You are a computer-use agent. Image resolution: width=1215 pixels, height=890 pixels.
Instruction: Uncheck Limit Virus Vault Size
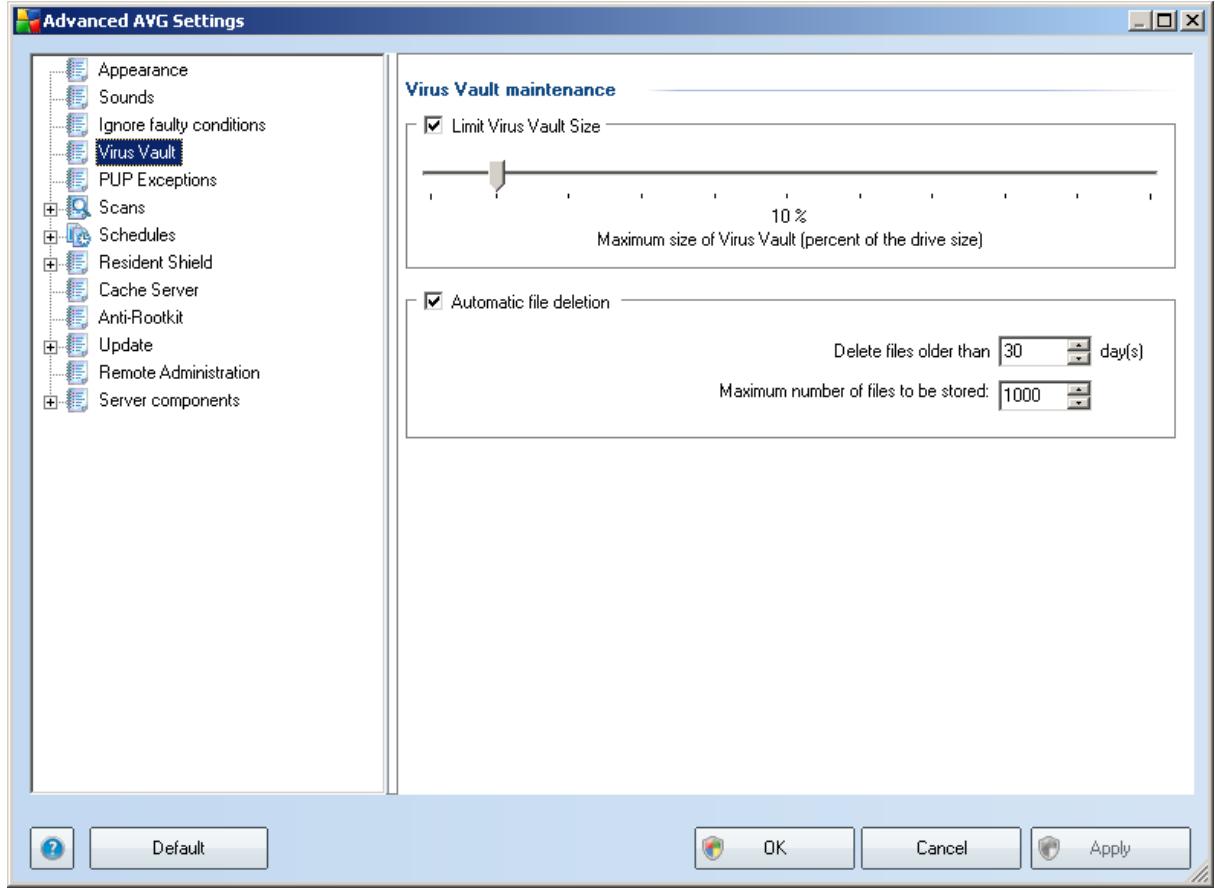tap(432, 127)
